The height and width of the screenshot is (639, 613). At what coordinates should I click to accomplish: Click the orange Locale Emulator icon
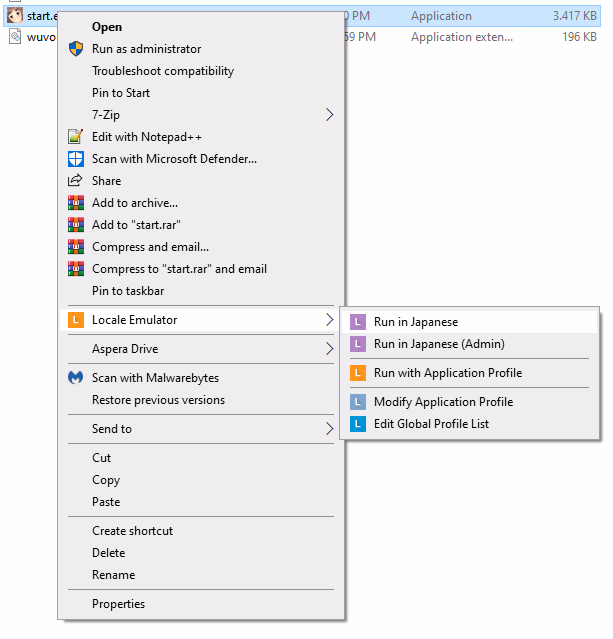coord(75,320)
